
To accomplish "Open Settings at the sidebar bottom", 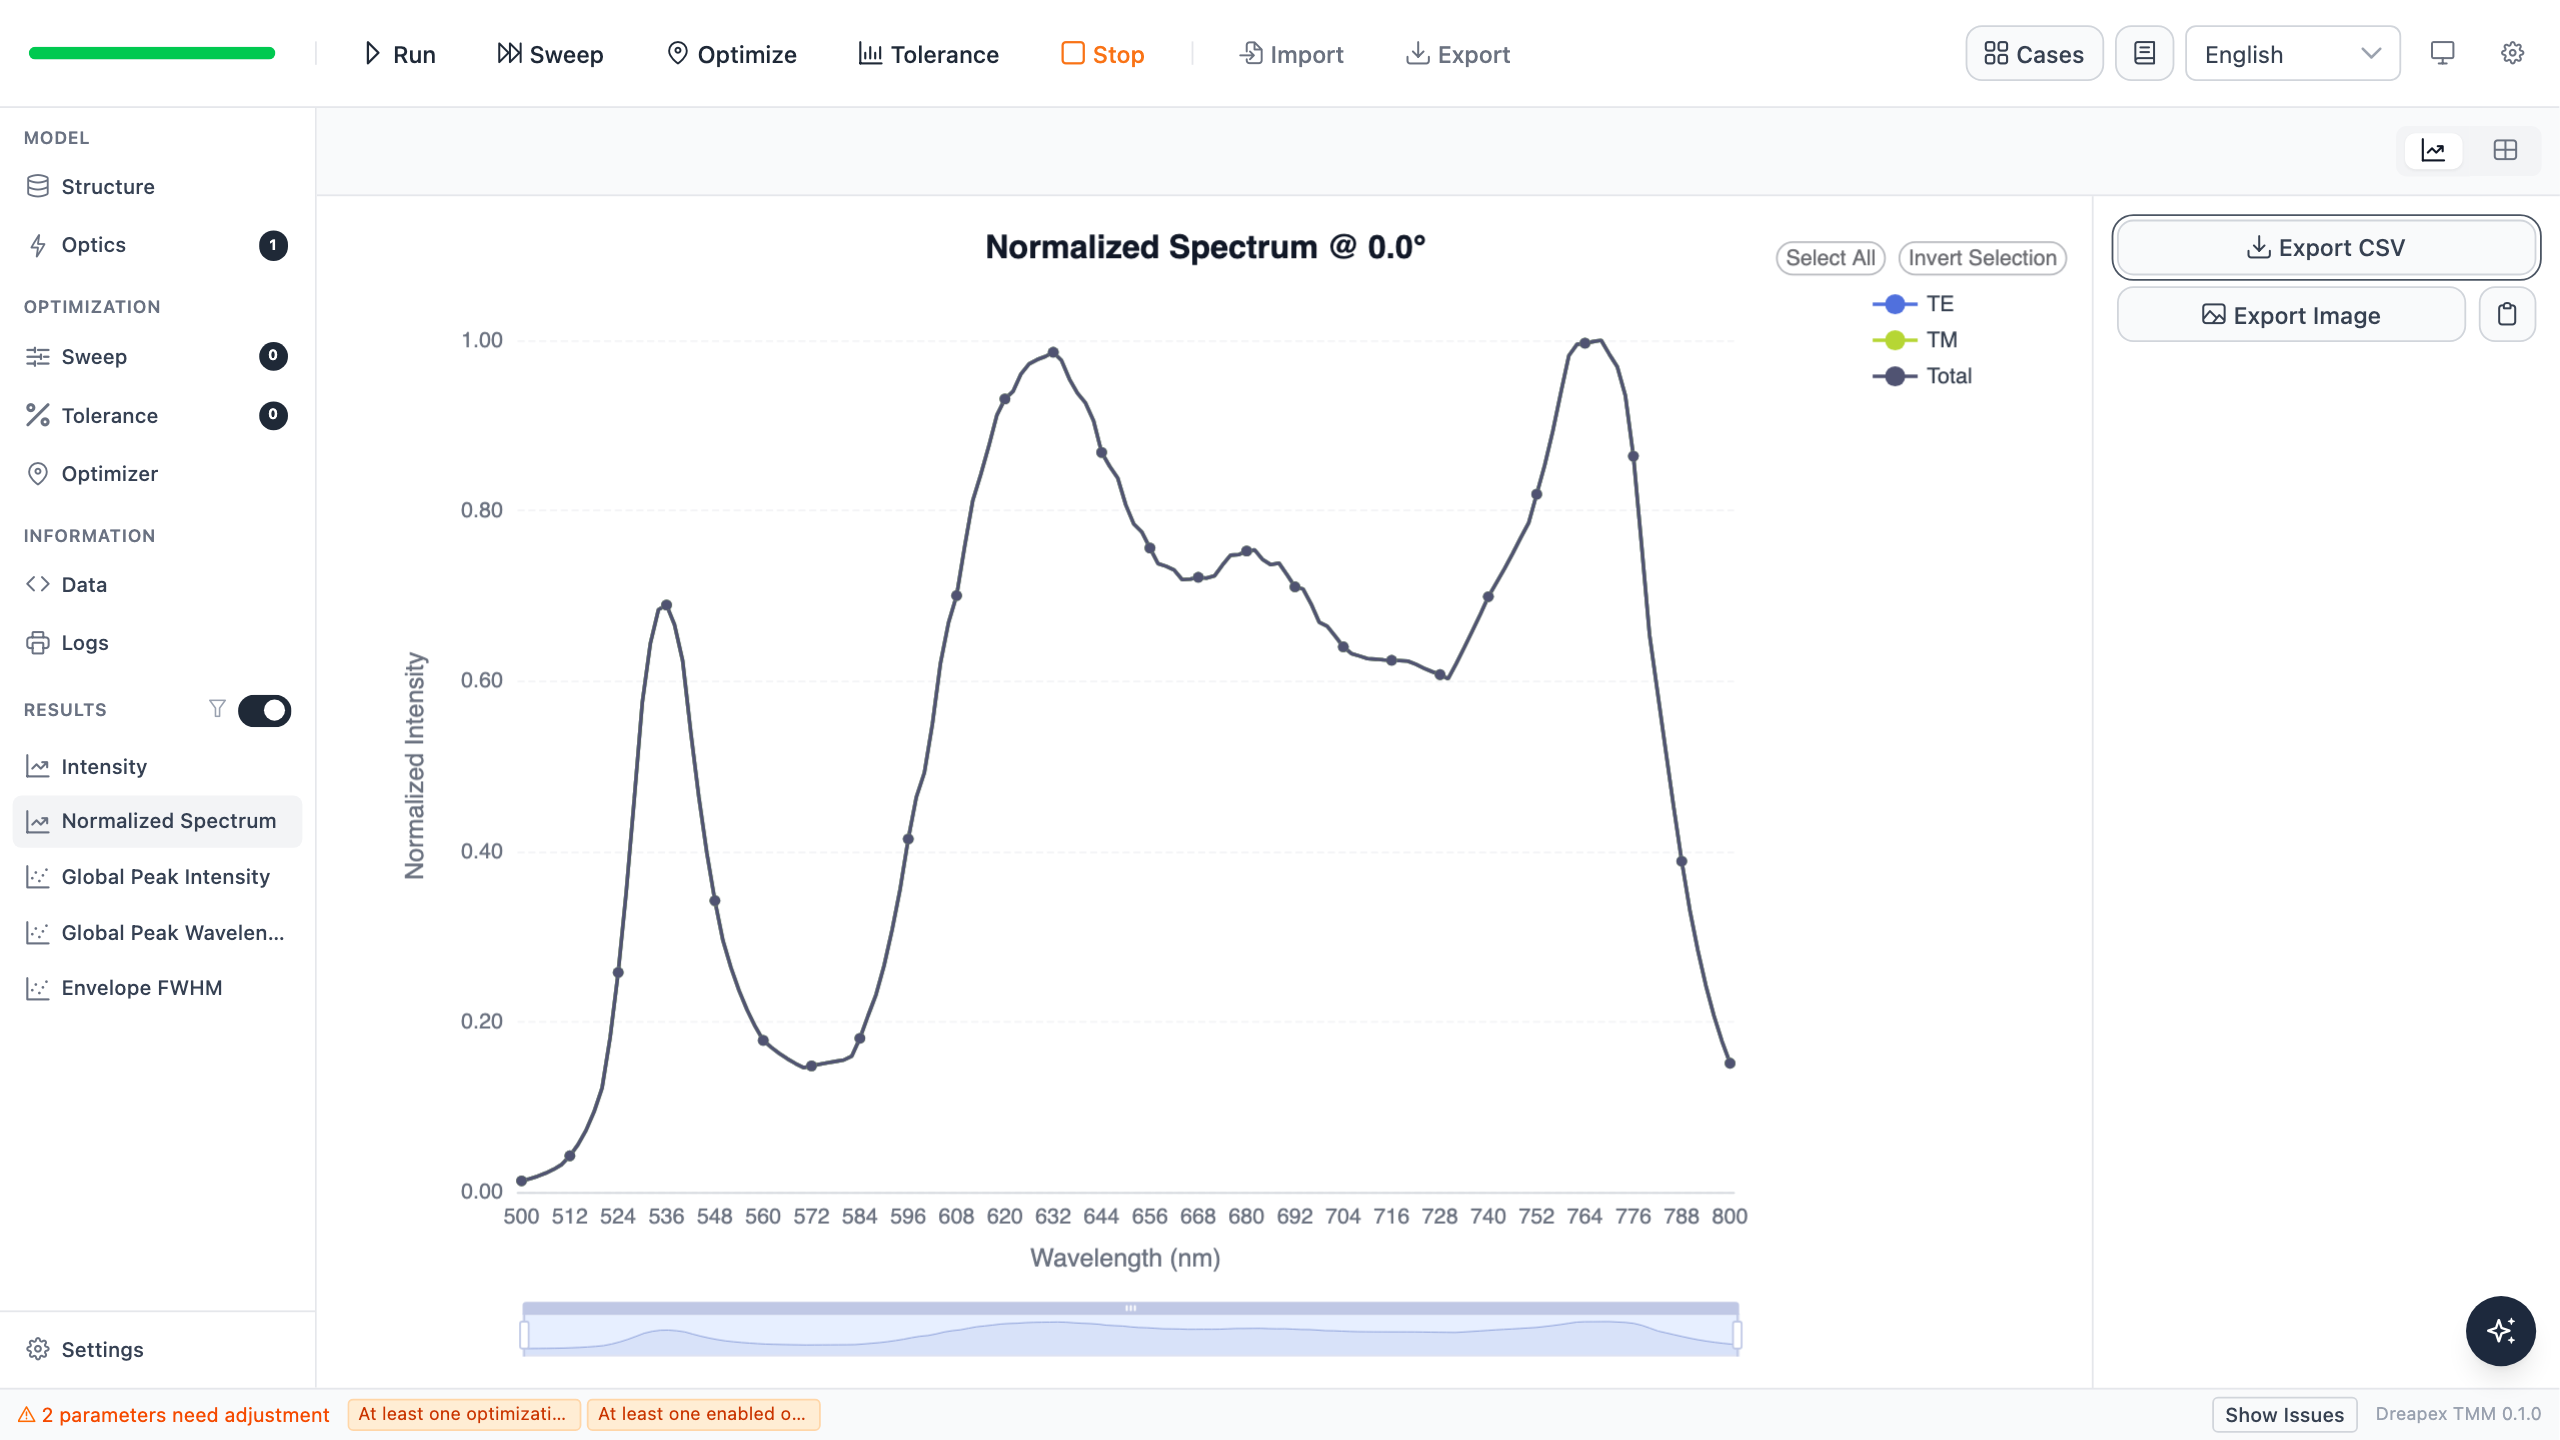I will (157, 1349).
